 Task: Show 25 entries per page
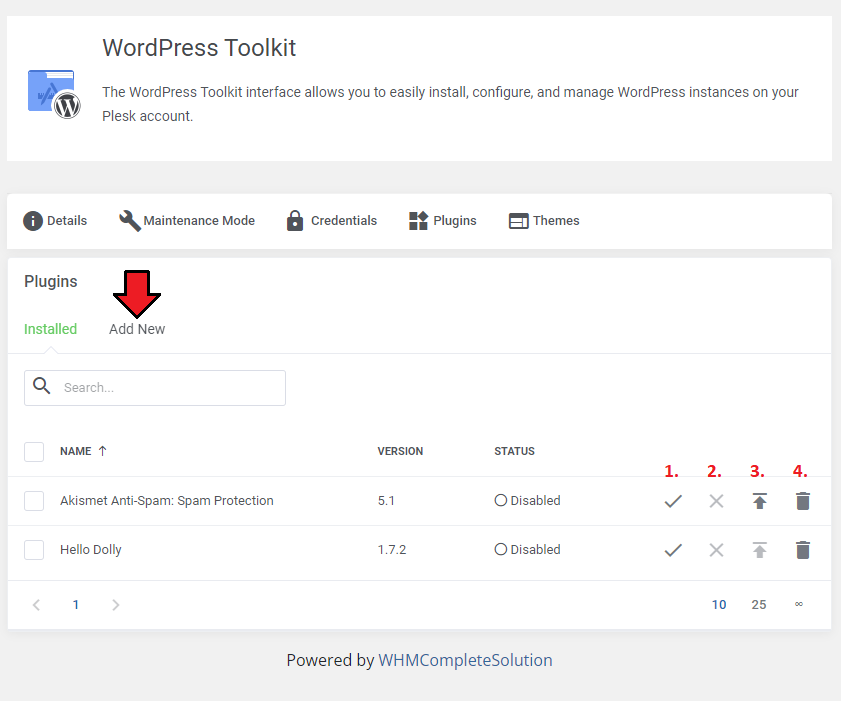point(758,605)
